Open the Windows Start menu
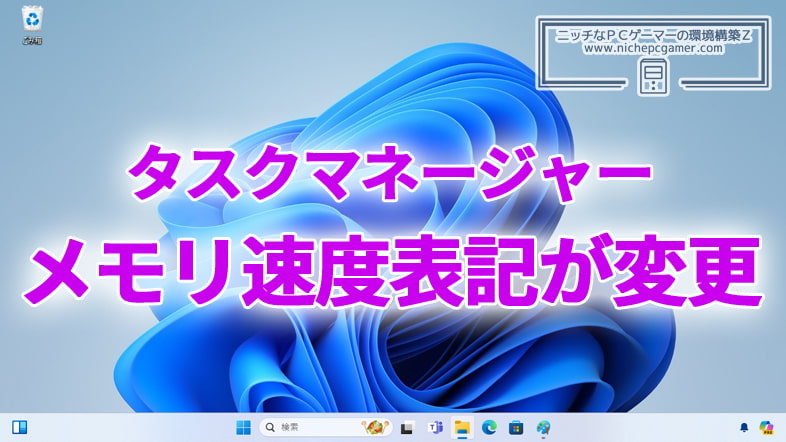Screen dimensions: 786x442 coord(244,427)
